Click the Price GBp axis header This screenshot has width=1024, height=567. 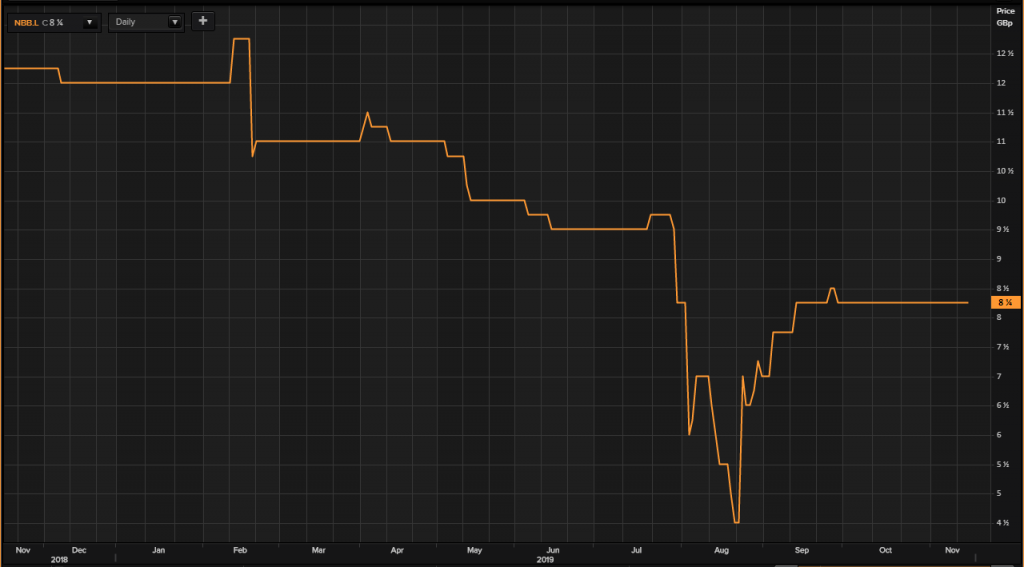tap(1004, 17)
